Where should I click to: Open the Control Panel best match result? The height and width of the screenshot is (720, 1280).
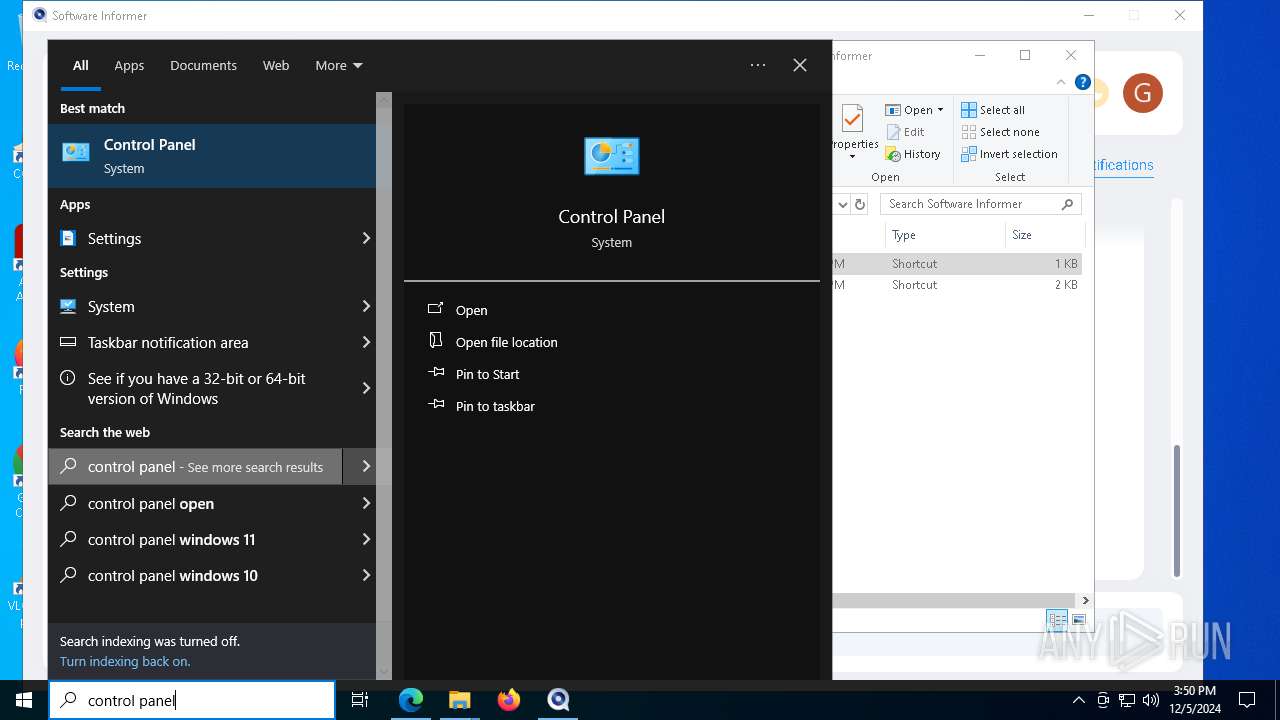coord(212,156)
